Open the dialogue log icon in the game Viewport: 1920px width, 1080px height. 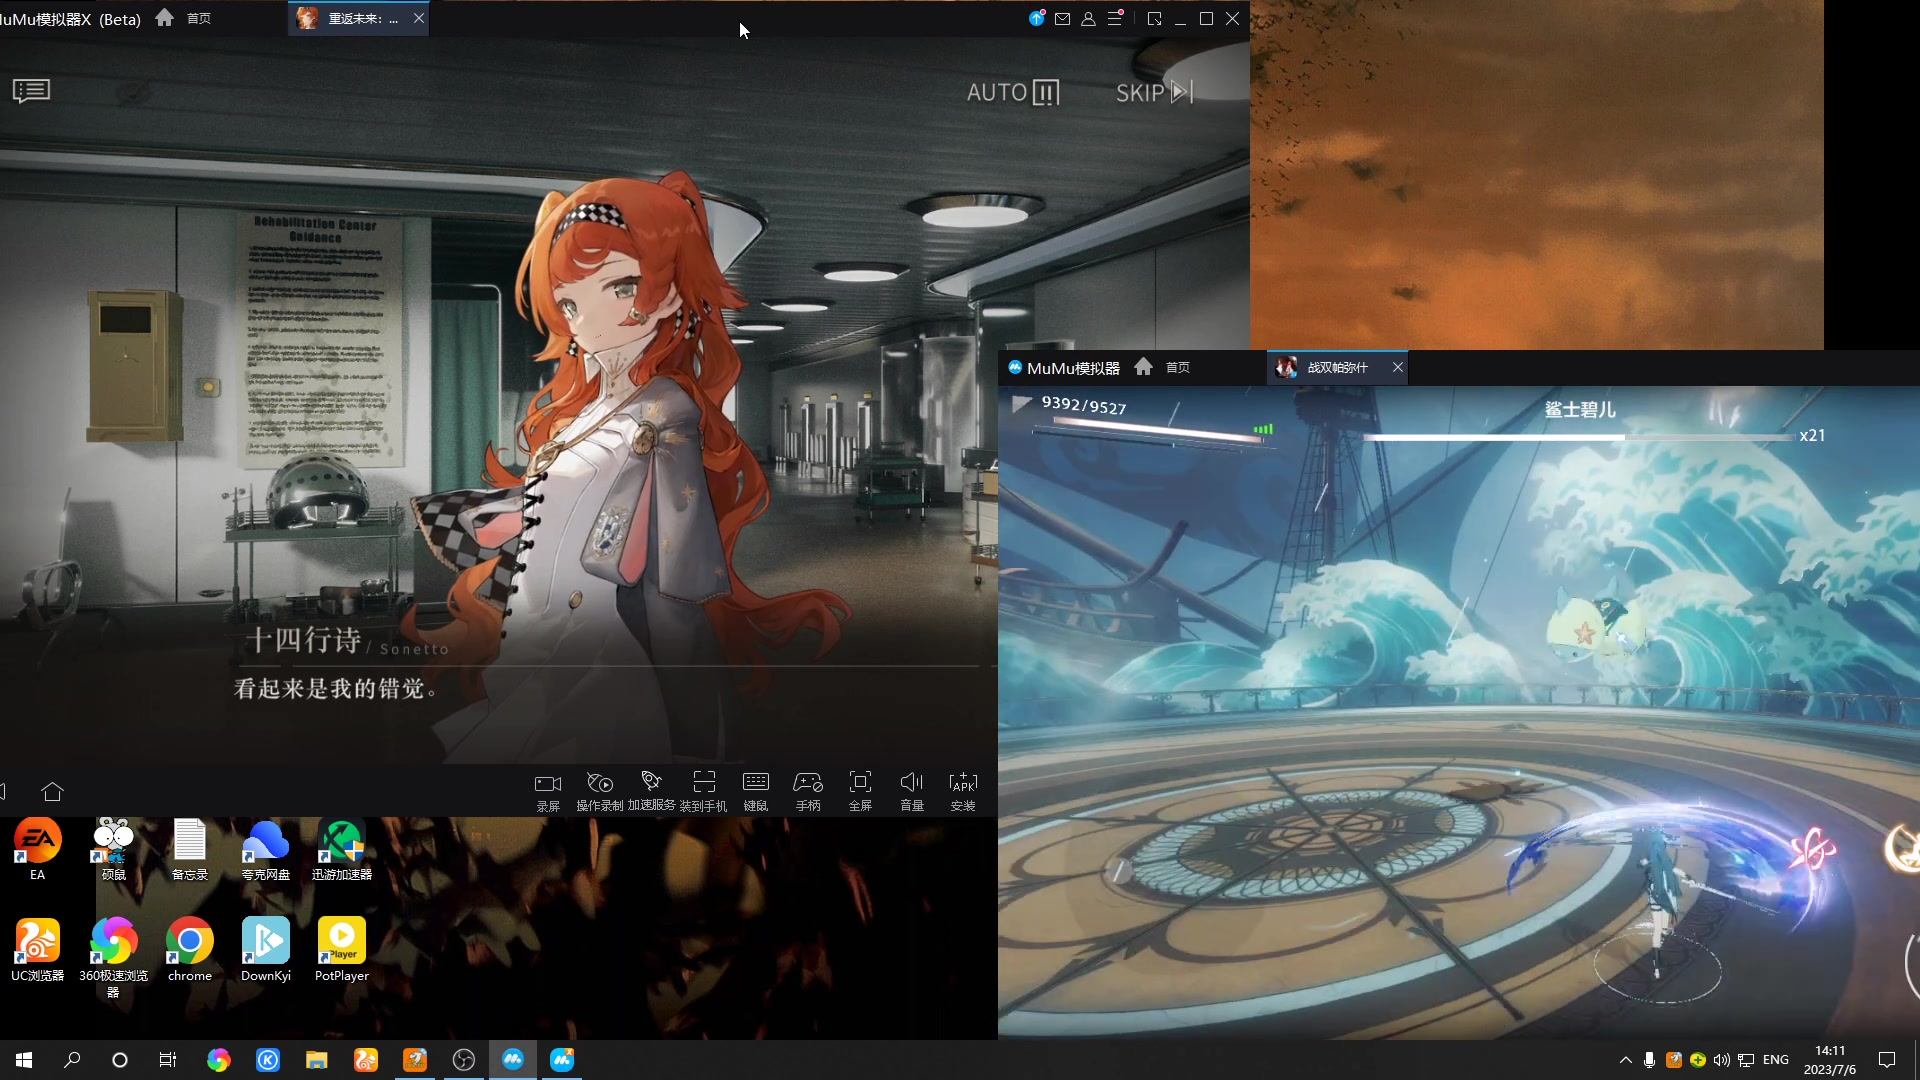pyautogui.click(x=31, y=91)
